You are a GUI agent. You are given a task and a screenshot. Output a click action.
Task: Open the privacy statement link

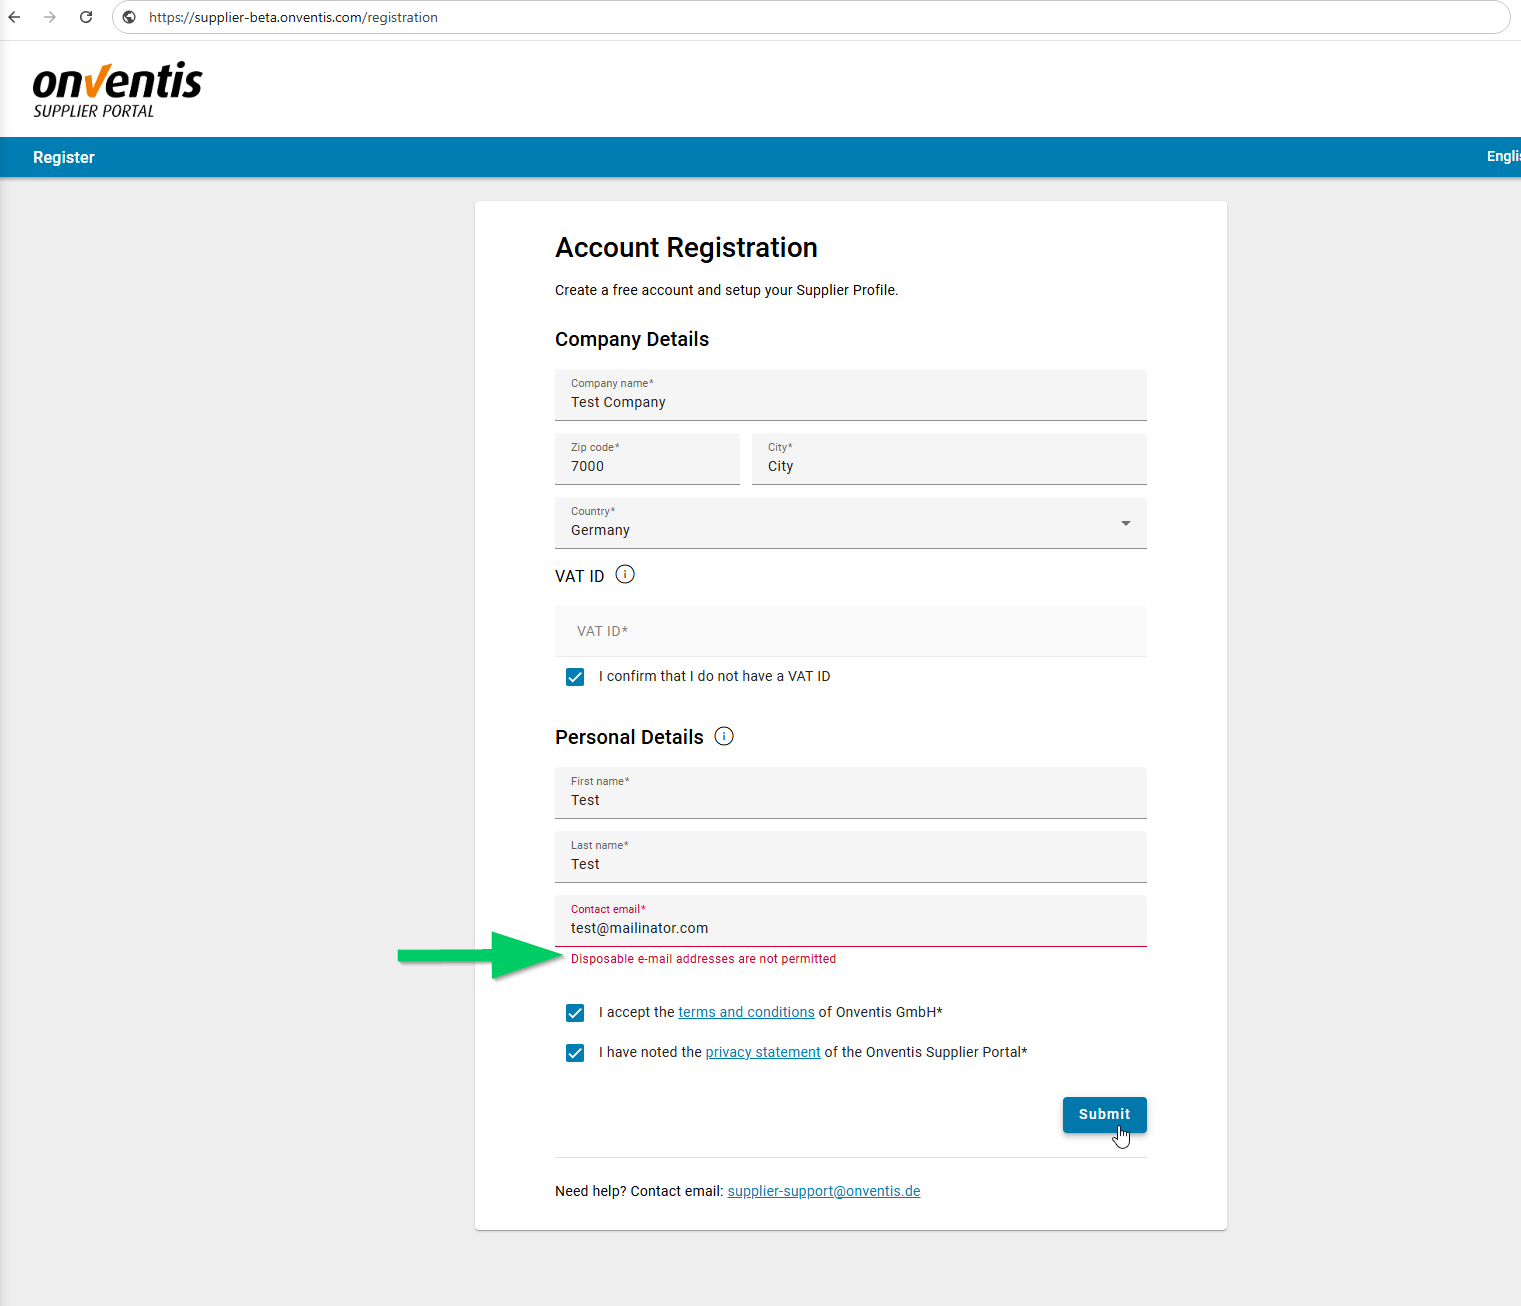(x=763, y=1052)
